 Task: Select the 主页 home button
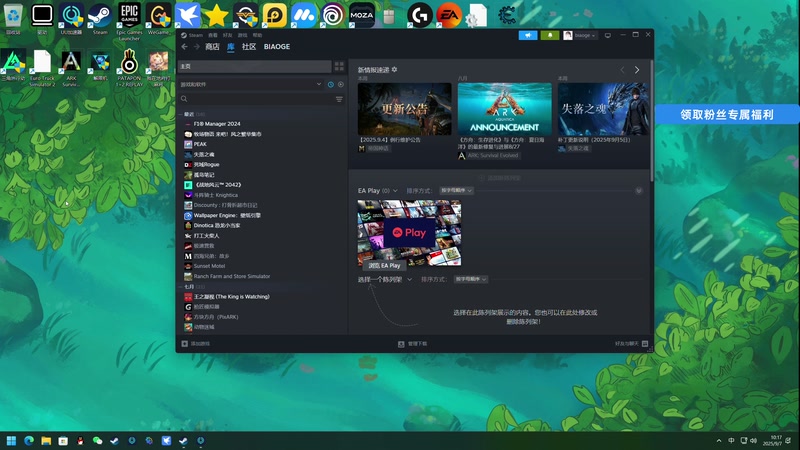pos(255,66)
